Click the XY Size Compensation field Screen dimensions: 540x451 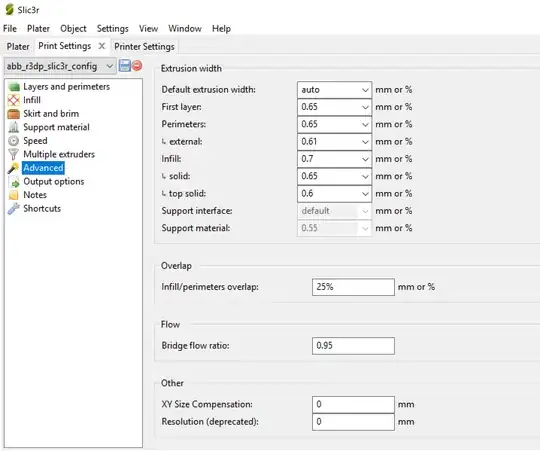click(x=353, y=404)
